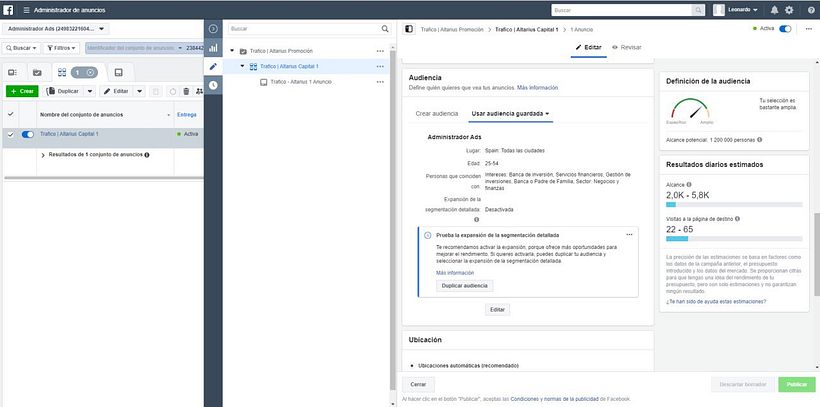The height and width of the screenshot is (407, 820).
Task: Click the Cerrar button
Action: pyautogui.click(x=418, y=385)
